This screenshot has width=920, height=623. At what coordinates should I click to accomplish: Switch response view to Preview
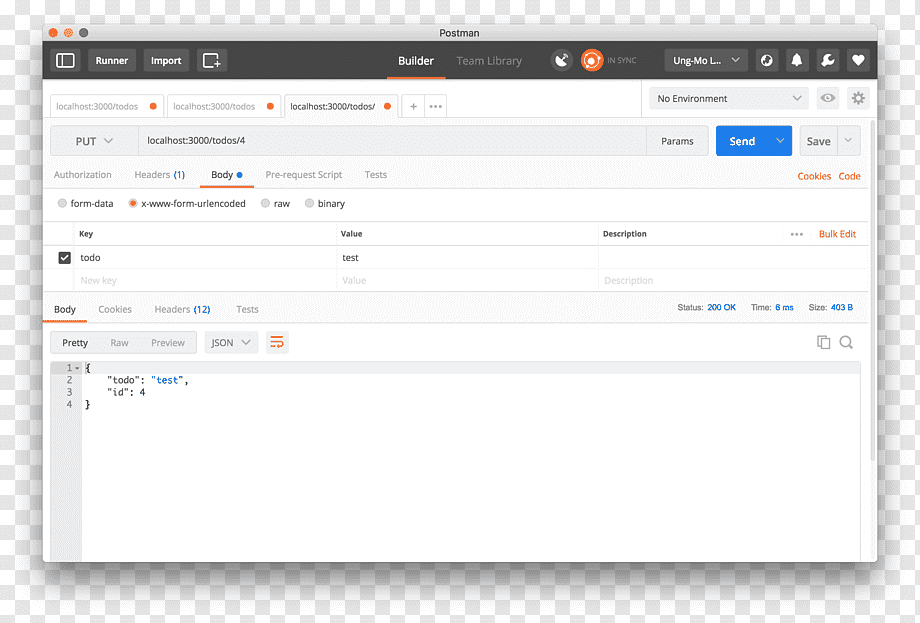tap(168, 343)
